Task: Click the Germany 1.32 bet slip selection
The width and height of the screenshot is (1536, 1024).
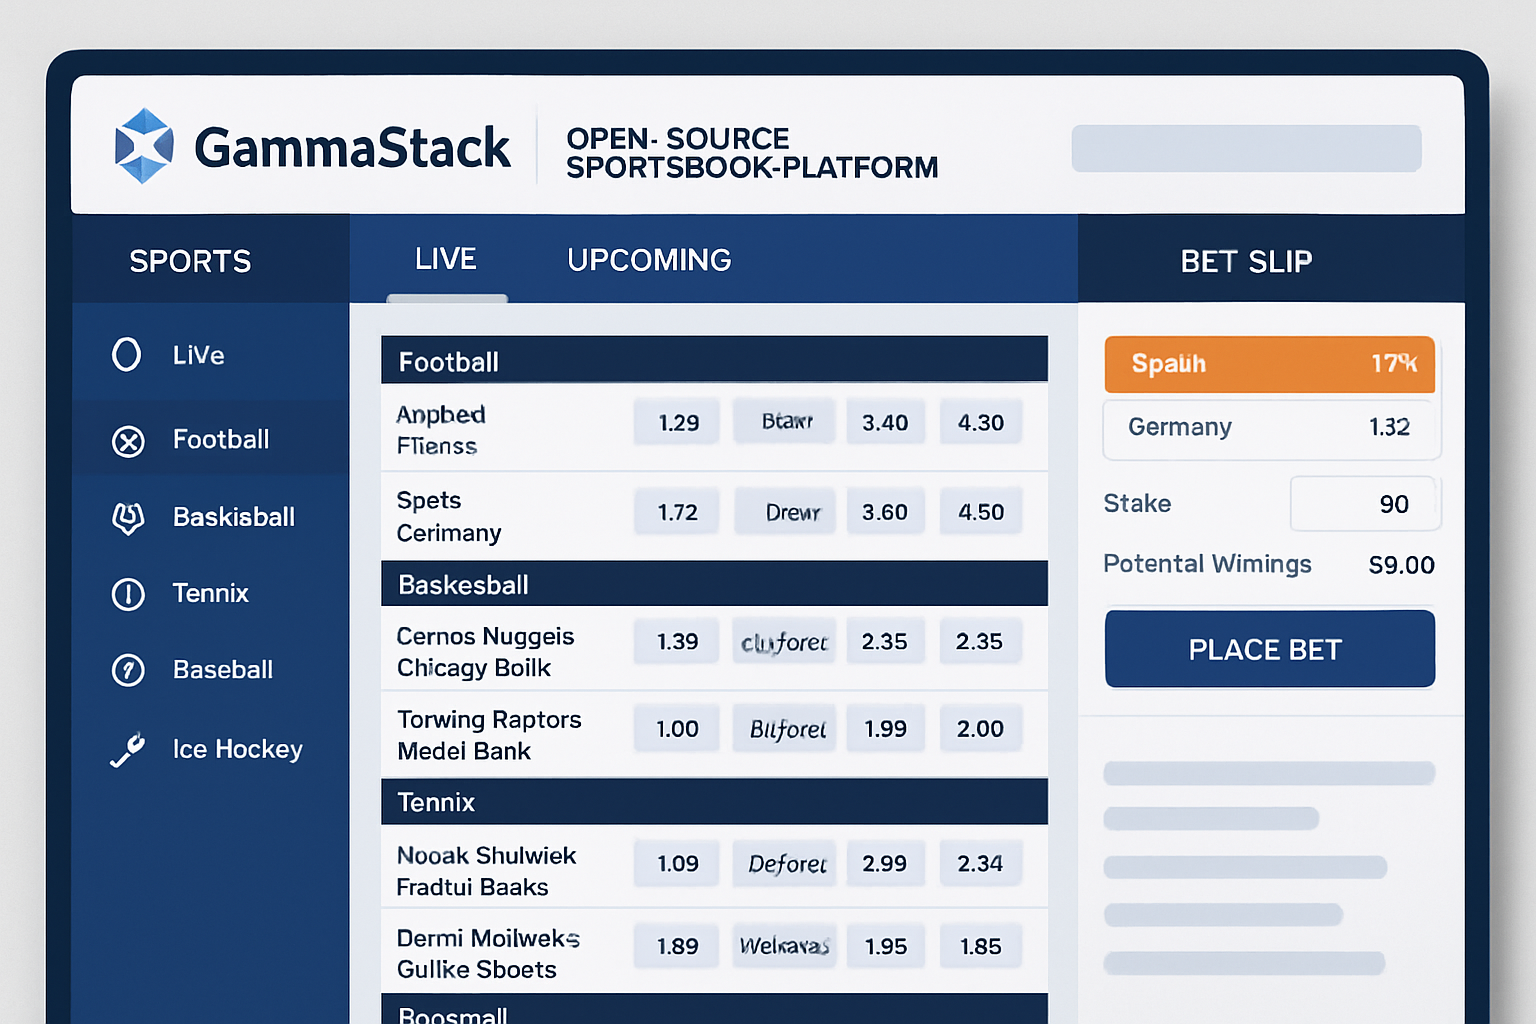Action: point(1270,428)
